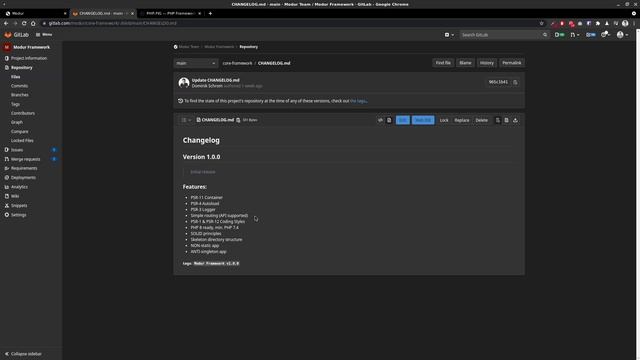Open the GitLab Menu button
The width and height of the screenshot is (640, 360).
44,35
